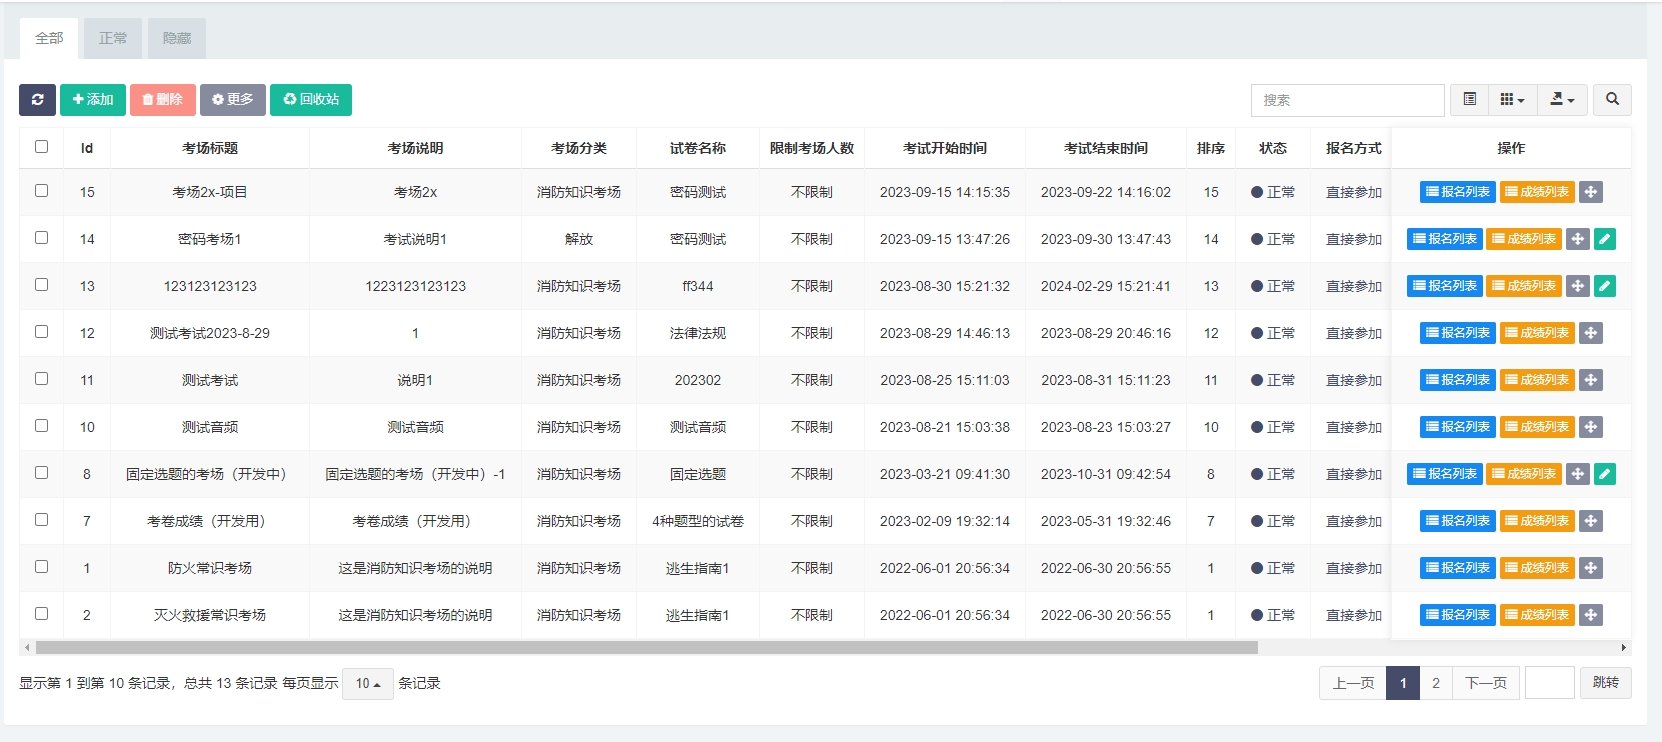Tick the select-all checkbox in table header
The image size is (1662, 742).
point(41,147)
